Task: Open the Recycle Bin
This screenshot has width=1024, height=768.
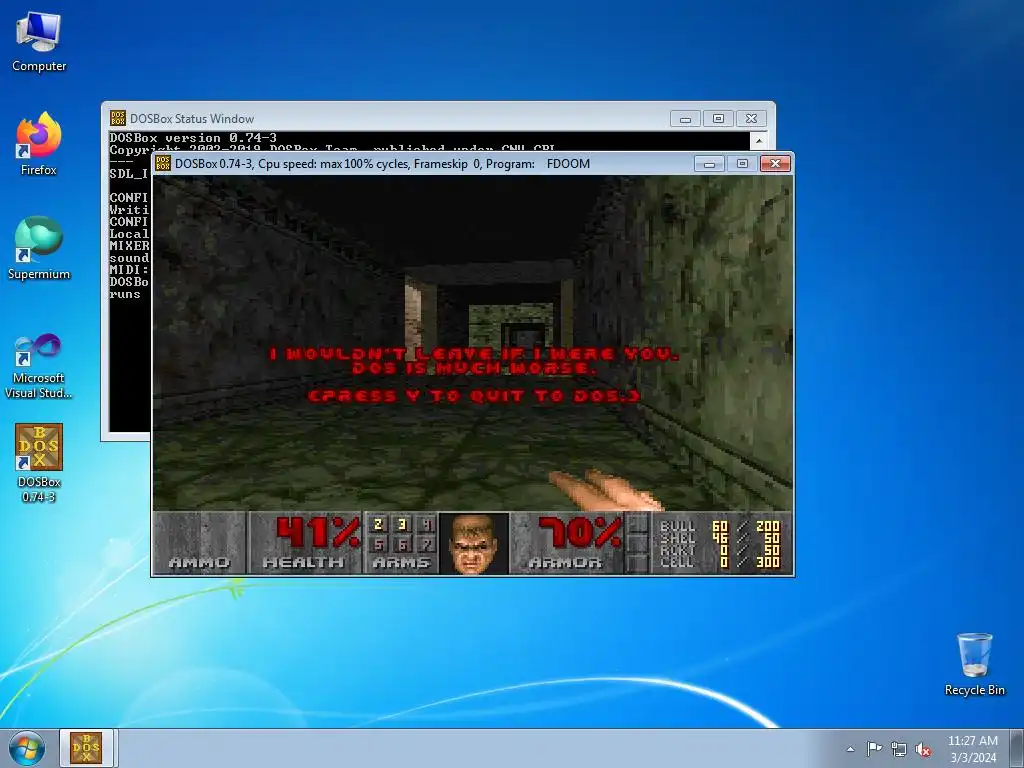Action: coord(974,664)
